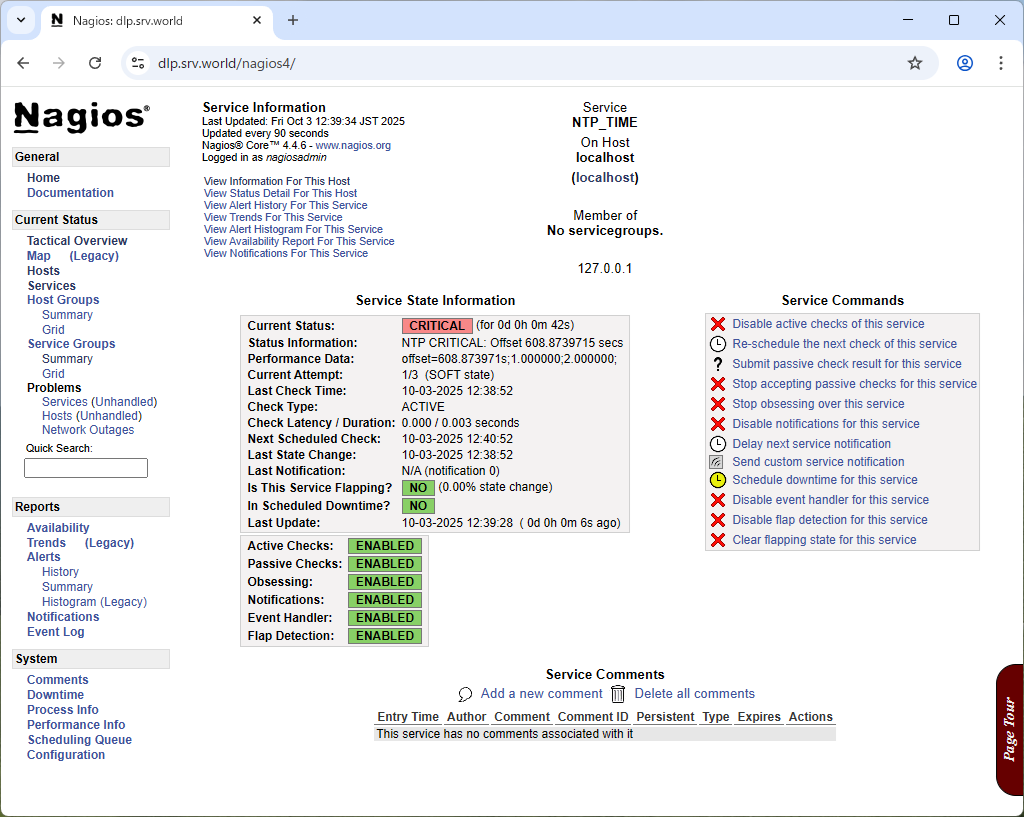Open Services in Current Status menu
The height and width of the screenshot is (817, 1024).
52,286
